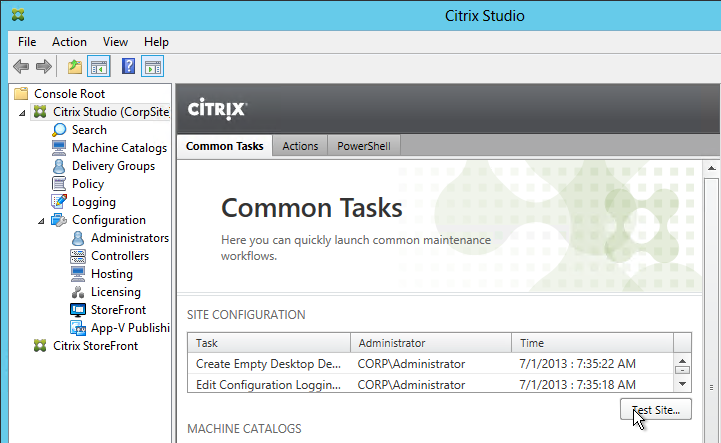Open the File menu

pos(27,42)
